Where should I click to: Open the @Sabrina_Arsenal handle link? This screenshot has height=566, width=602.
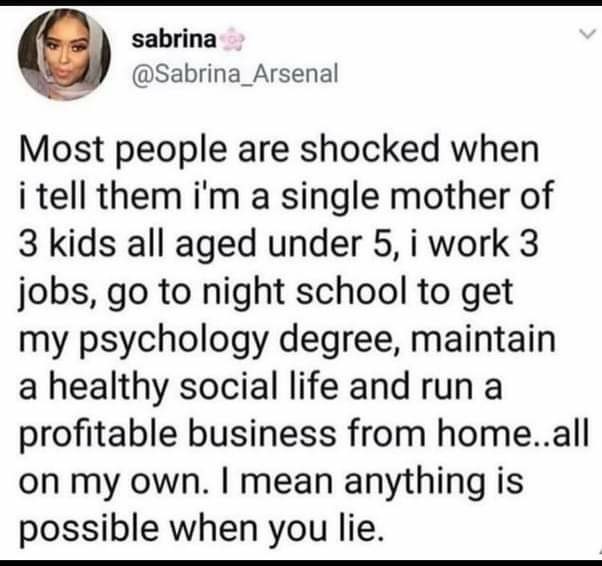235,74
